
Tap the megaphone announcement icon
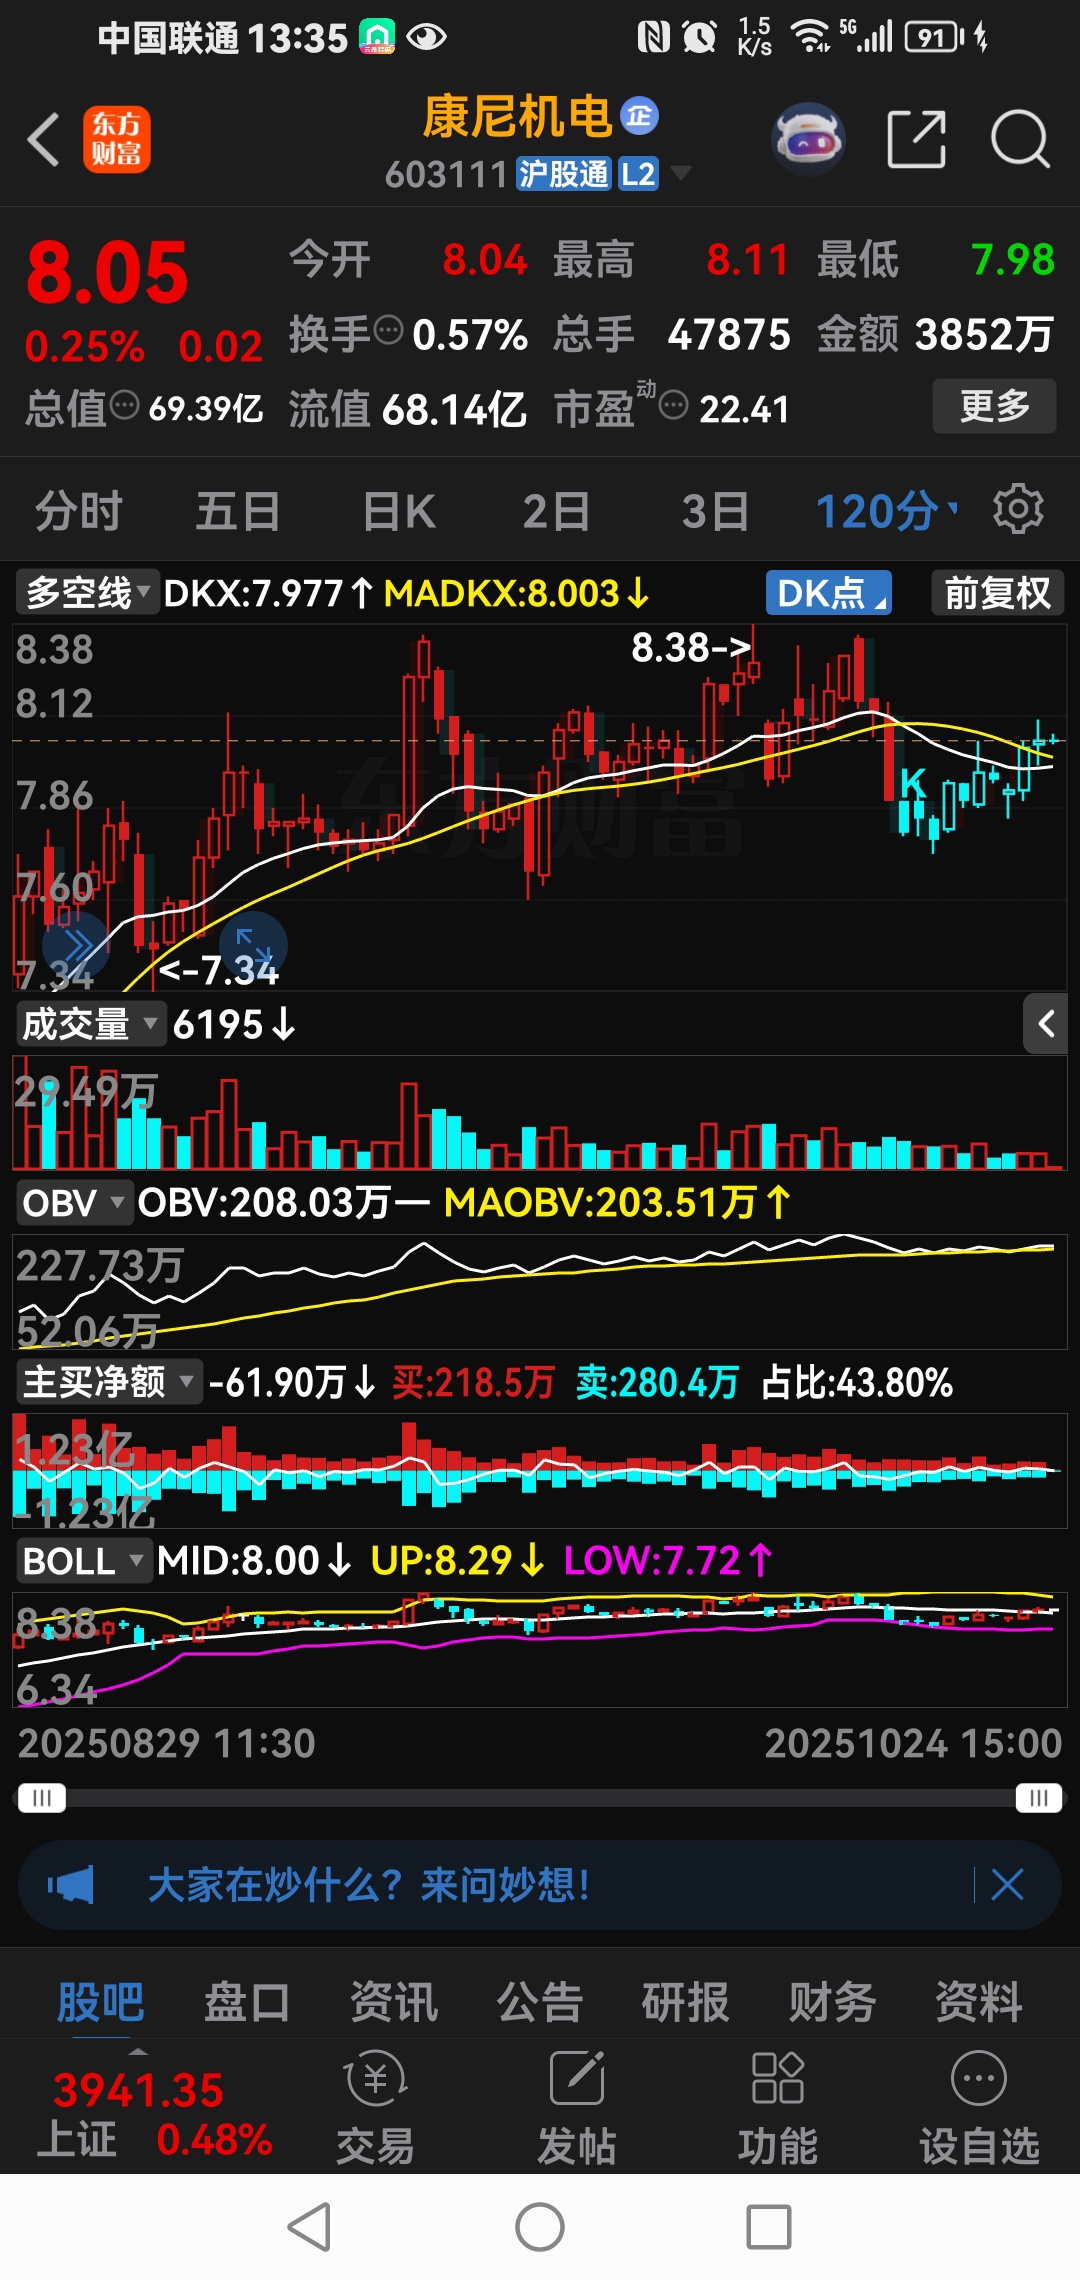(71, 1885)
